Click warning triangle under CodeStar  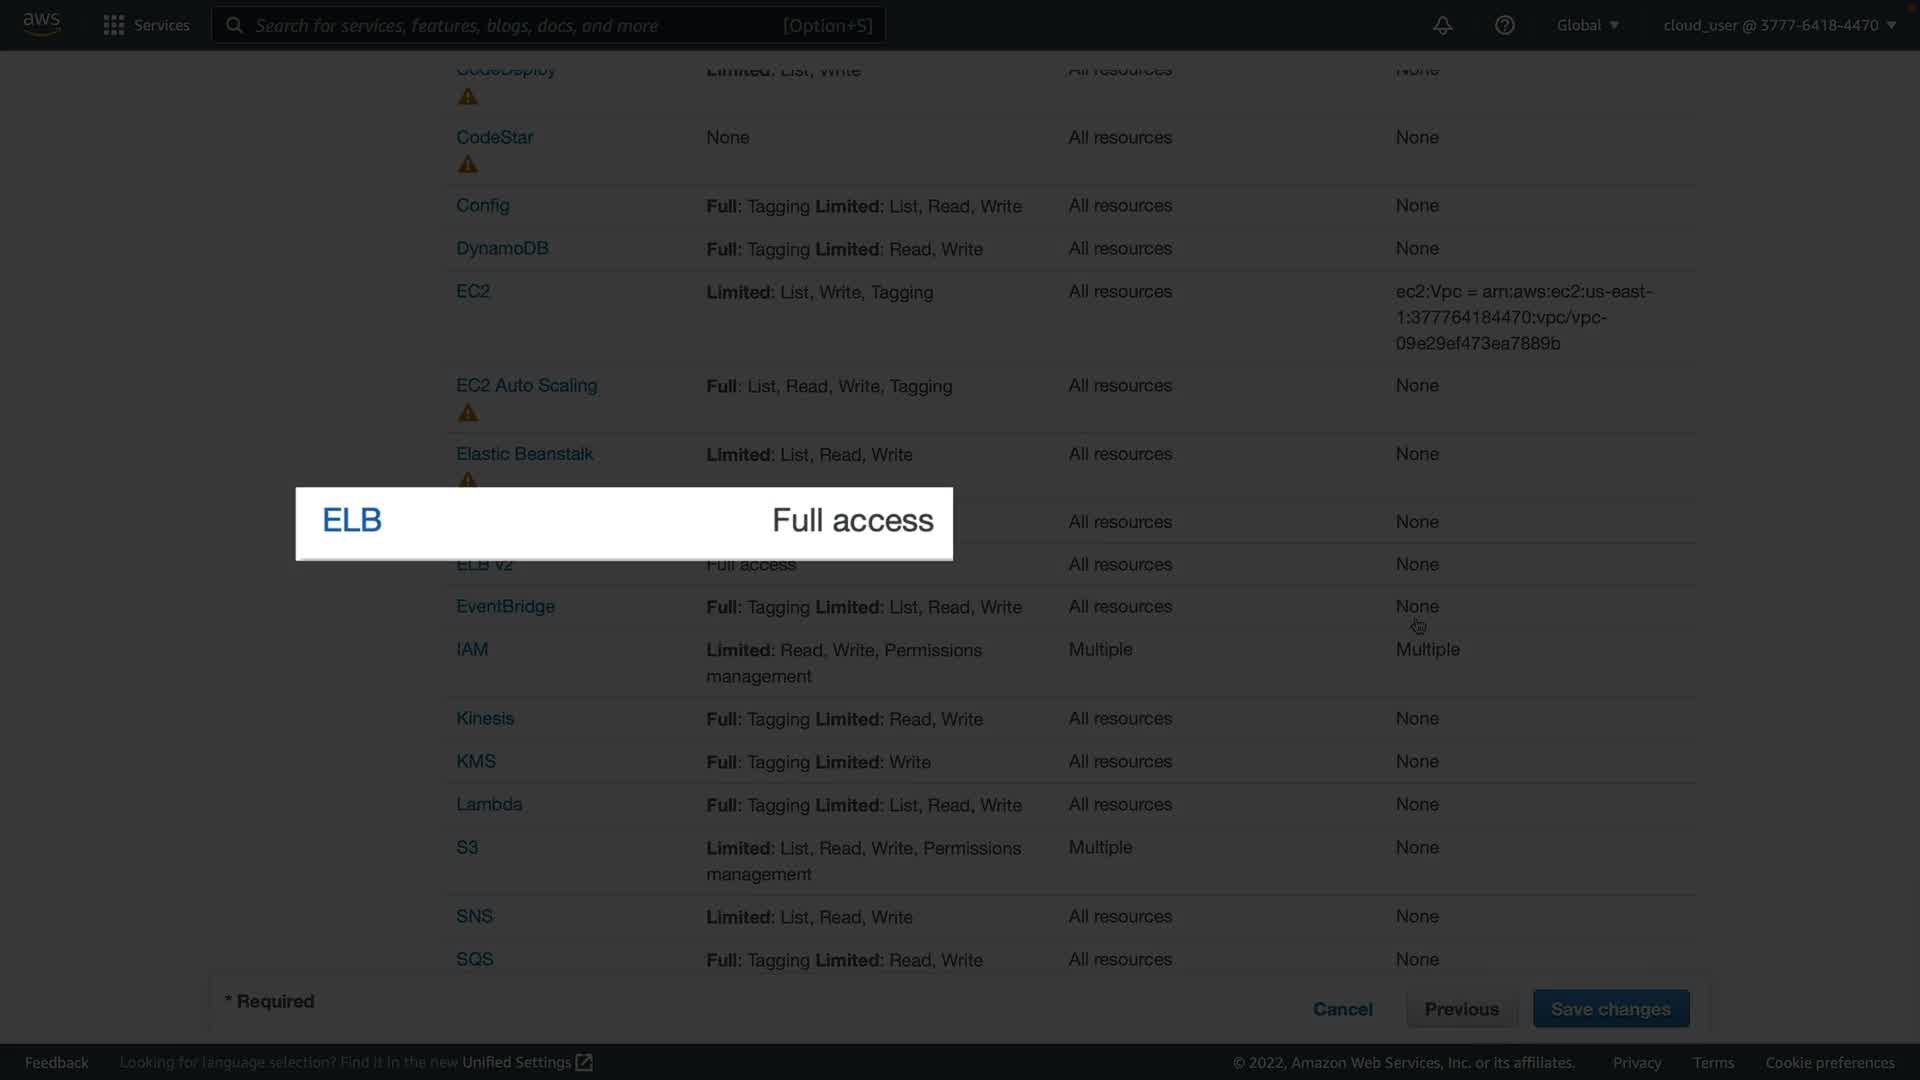pos(467,165)
